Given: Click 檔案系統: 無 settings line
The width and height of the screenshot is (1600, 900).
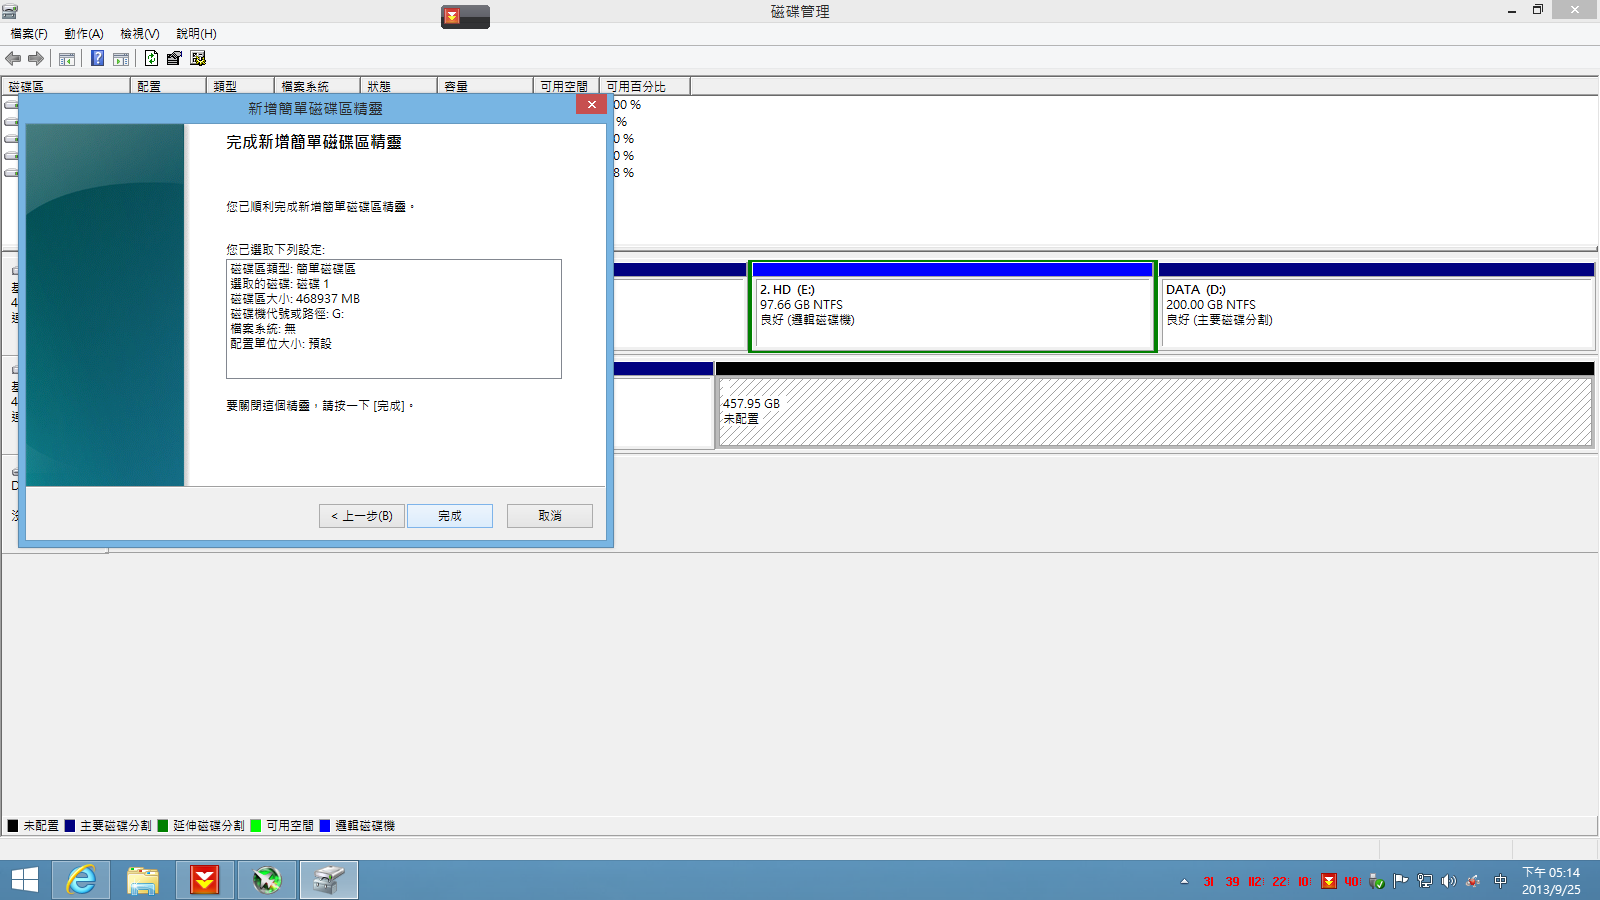Looking at the screenshot, I should pyautogui.click(x=263, y=329).
